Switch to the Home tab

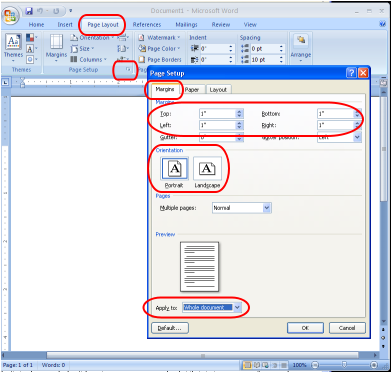click(x=36, y=25)
